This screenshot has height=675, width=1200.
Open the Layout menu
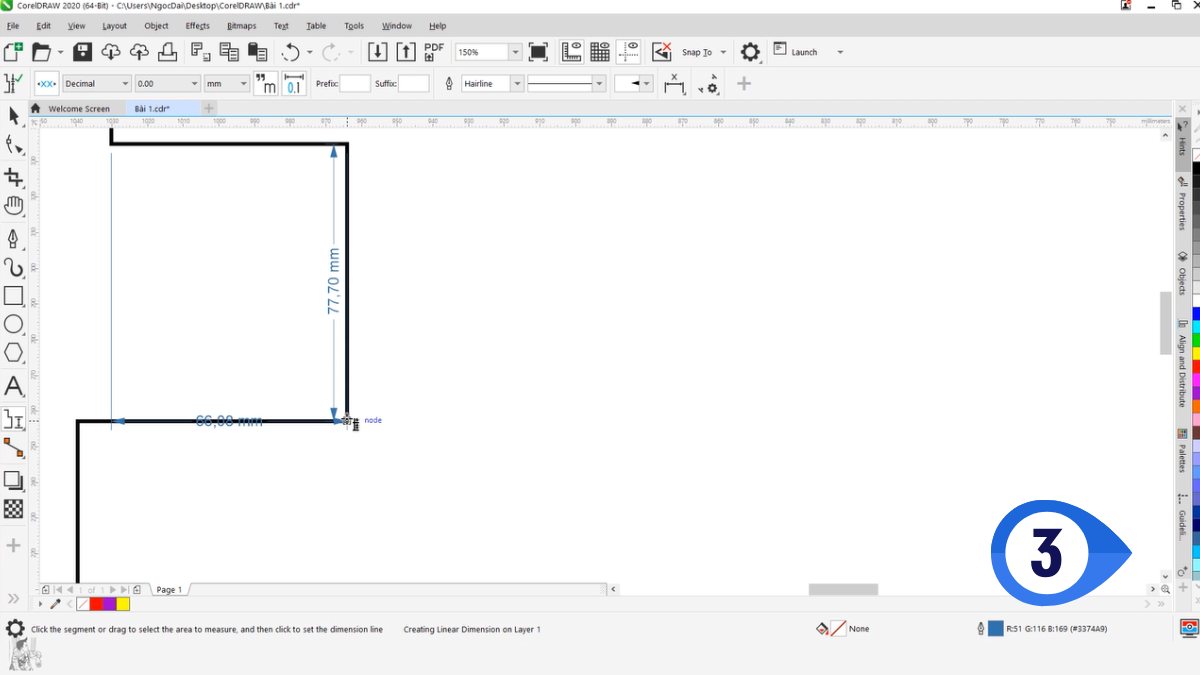114,26
